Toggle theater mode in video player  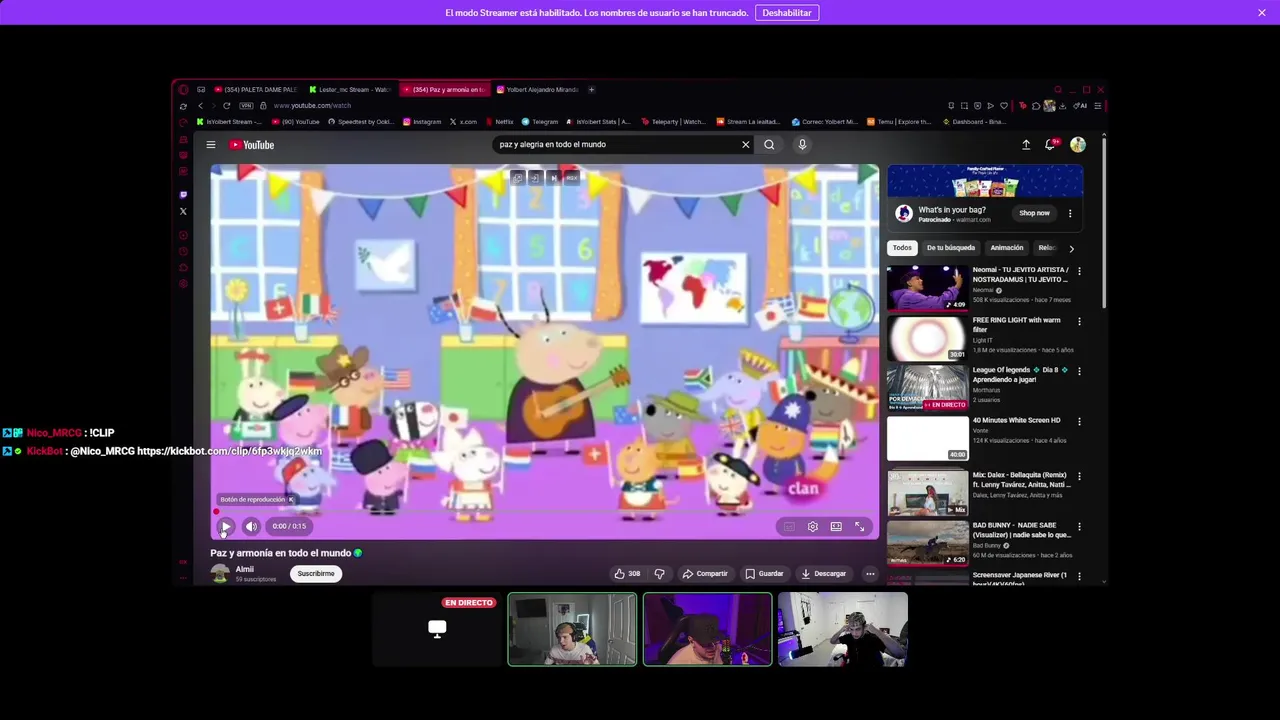[836, 526]
